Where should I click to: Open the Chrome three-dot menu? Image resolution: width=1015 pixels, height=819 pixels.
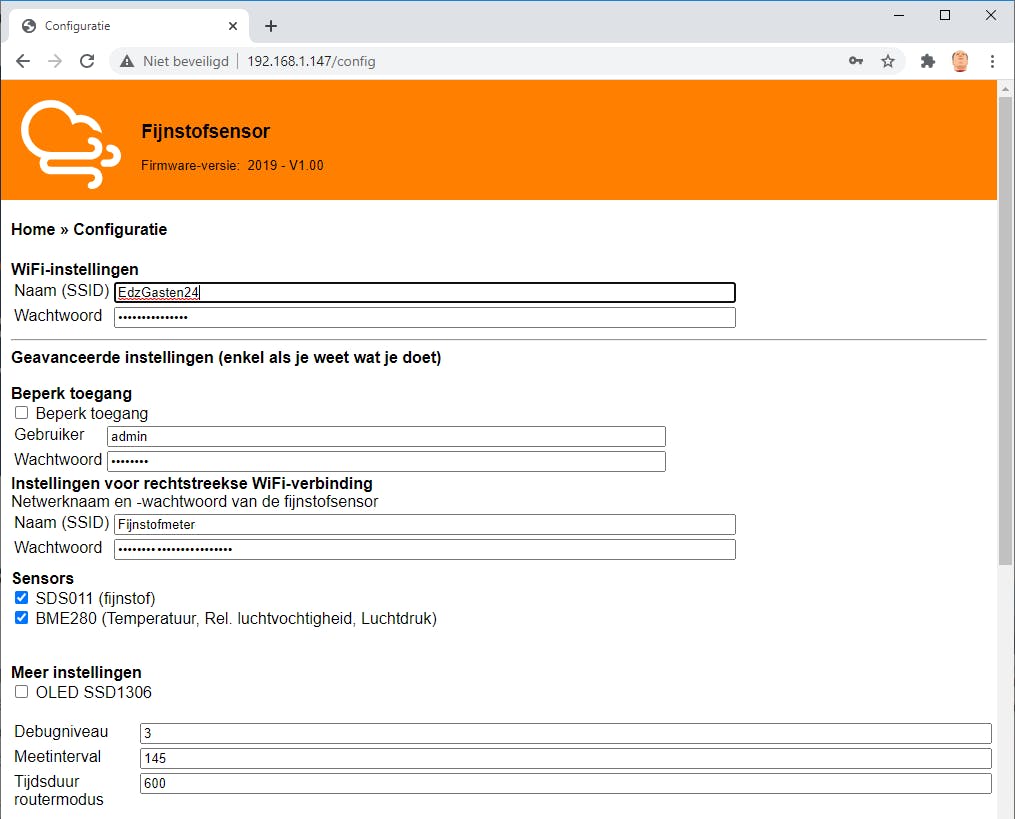pyautogui.click(x=992, y=61)
